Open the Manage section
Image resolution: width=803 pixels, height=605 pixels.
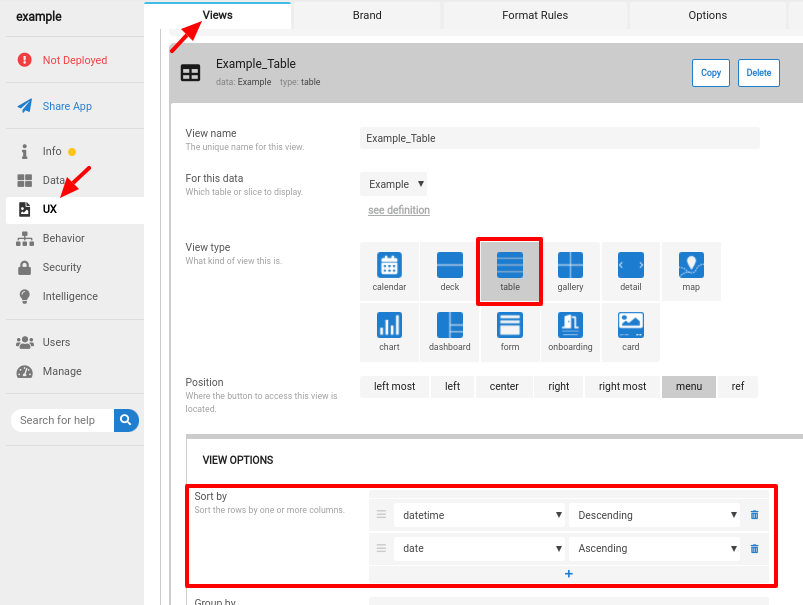pos(62,371)
